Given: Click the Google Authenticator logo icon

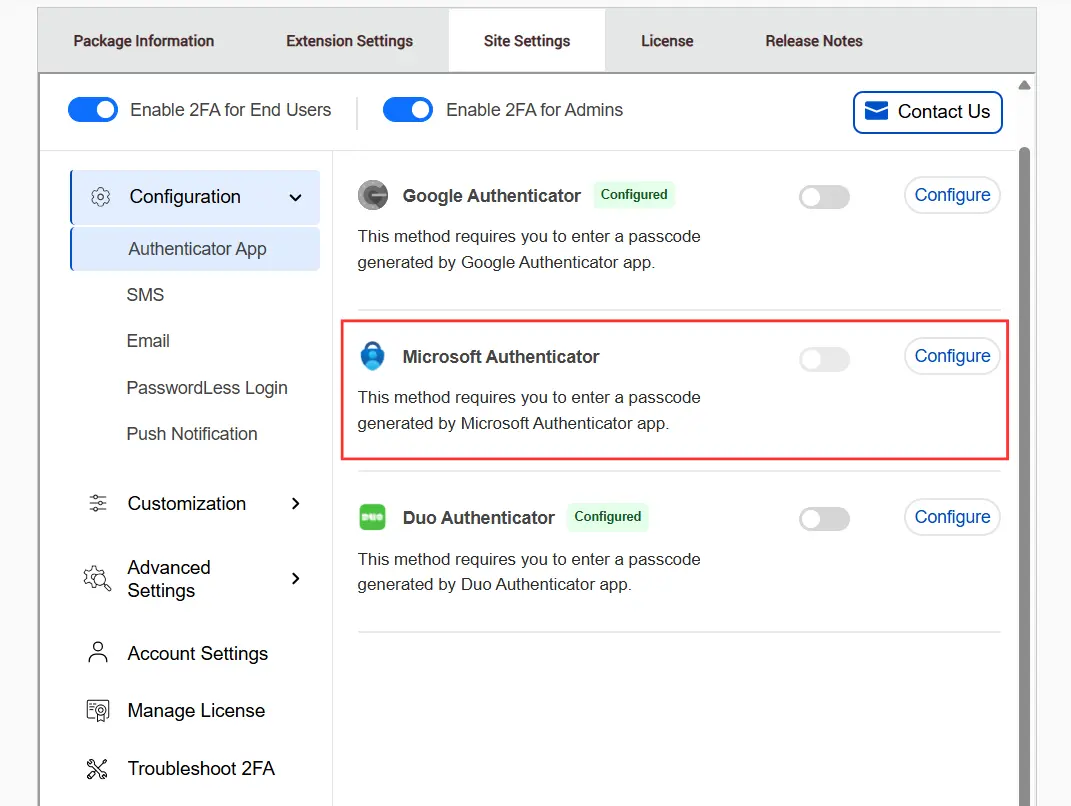Looking at the screenshot, I should (x=373, y=195).
